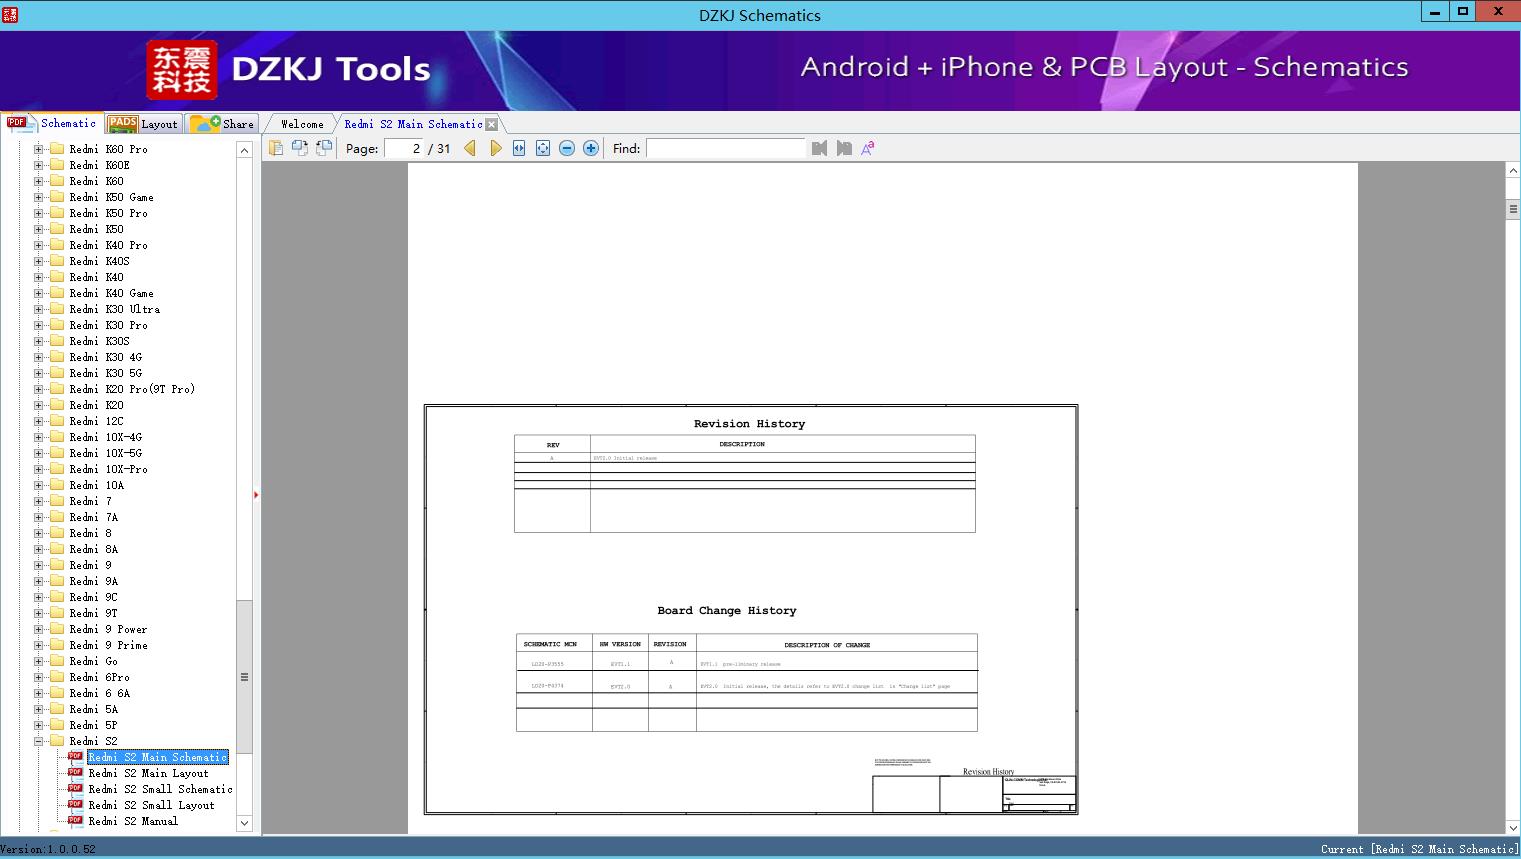Expand Redmi K30 Ultra folder
The height and width of the screenshot is (859, 1521).
[39, 309]
